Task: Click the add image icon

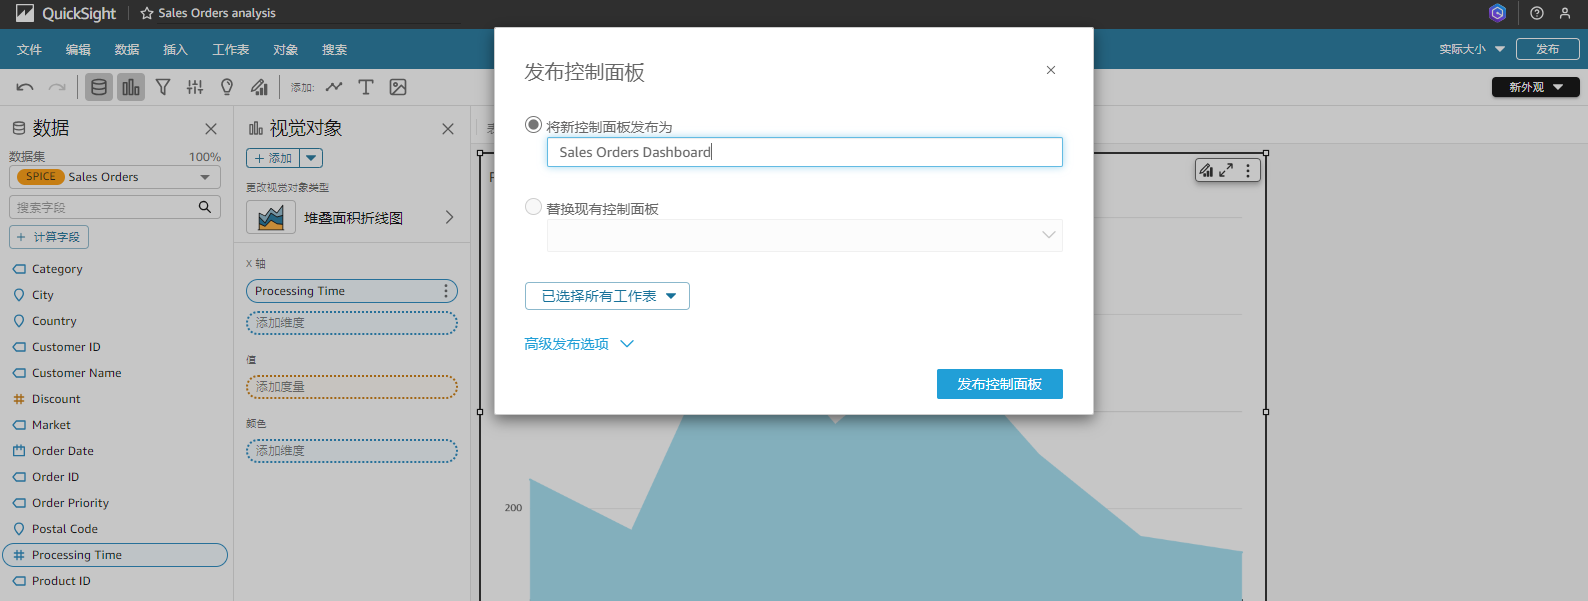Action: click(x=398, y=87)
